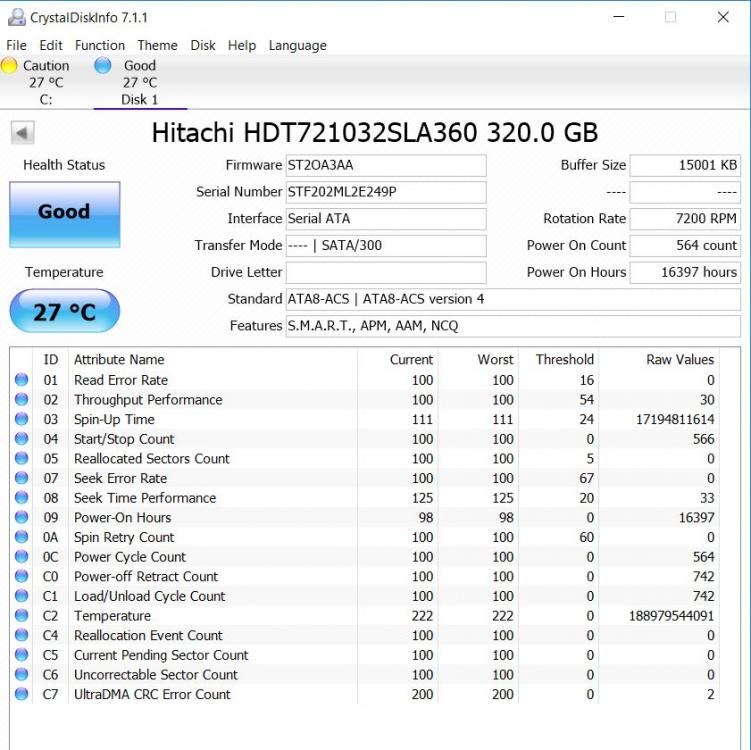Click status orb of Seek Error Rate row
The image size is (751, 750).
[x=22, y=478]
